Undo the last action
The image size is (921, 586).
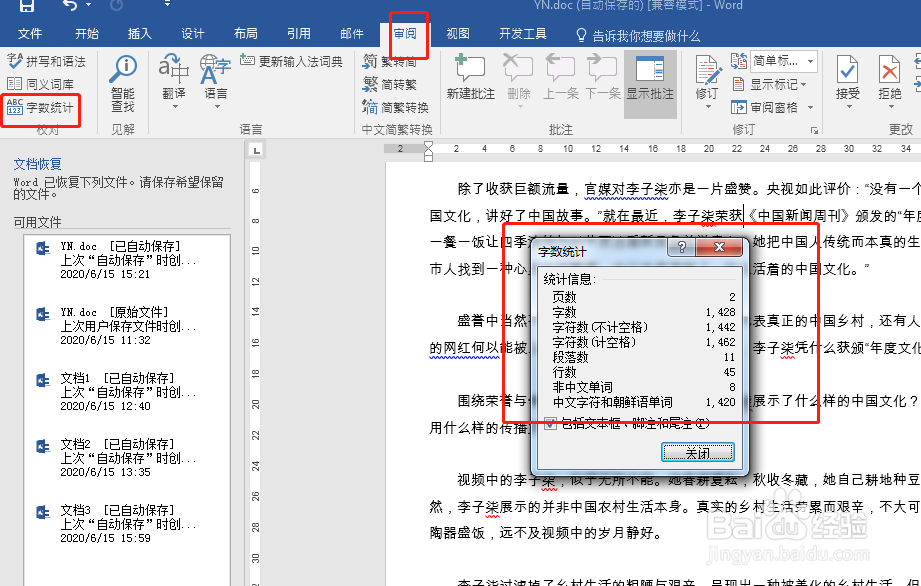point(70,6)
